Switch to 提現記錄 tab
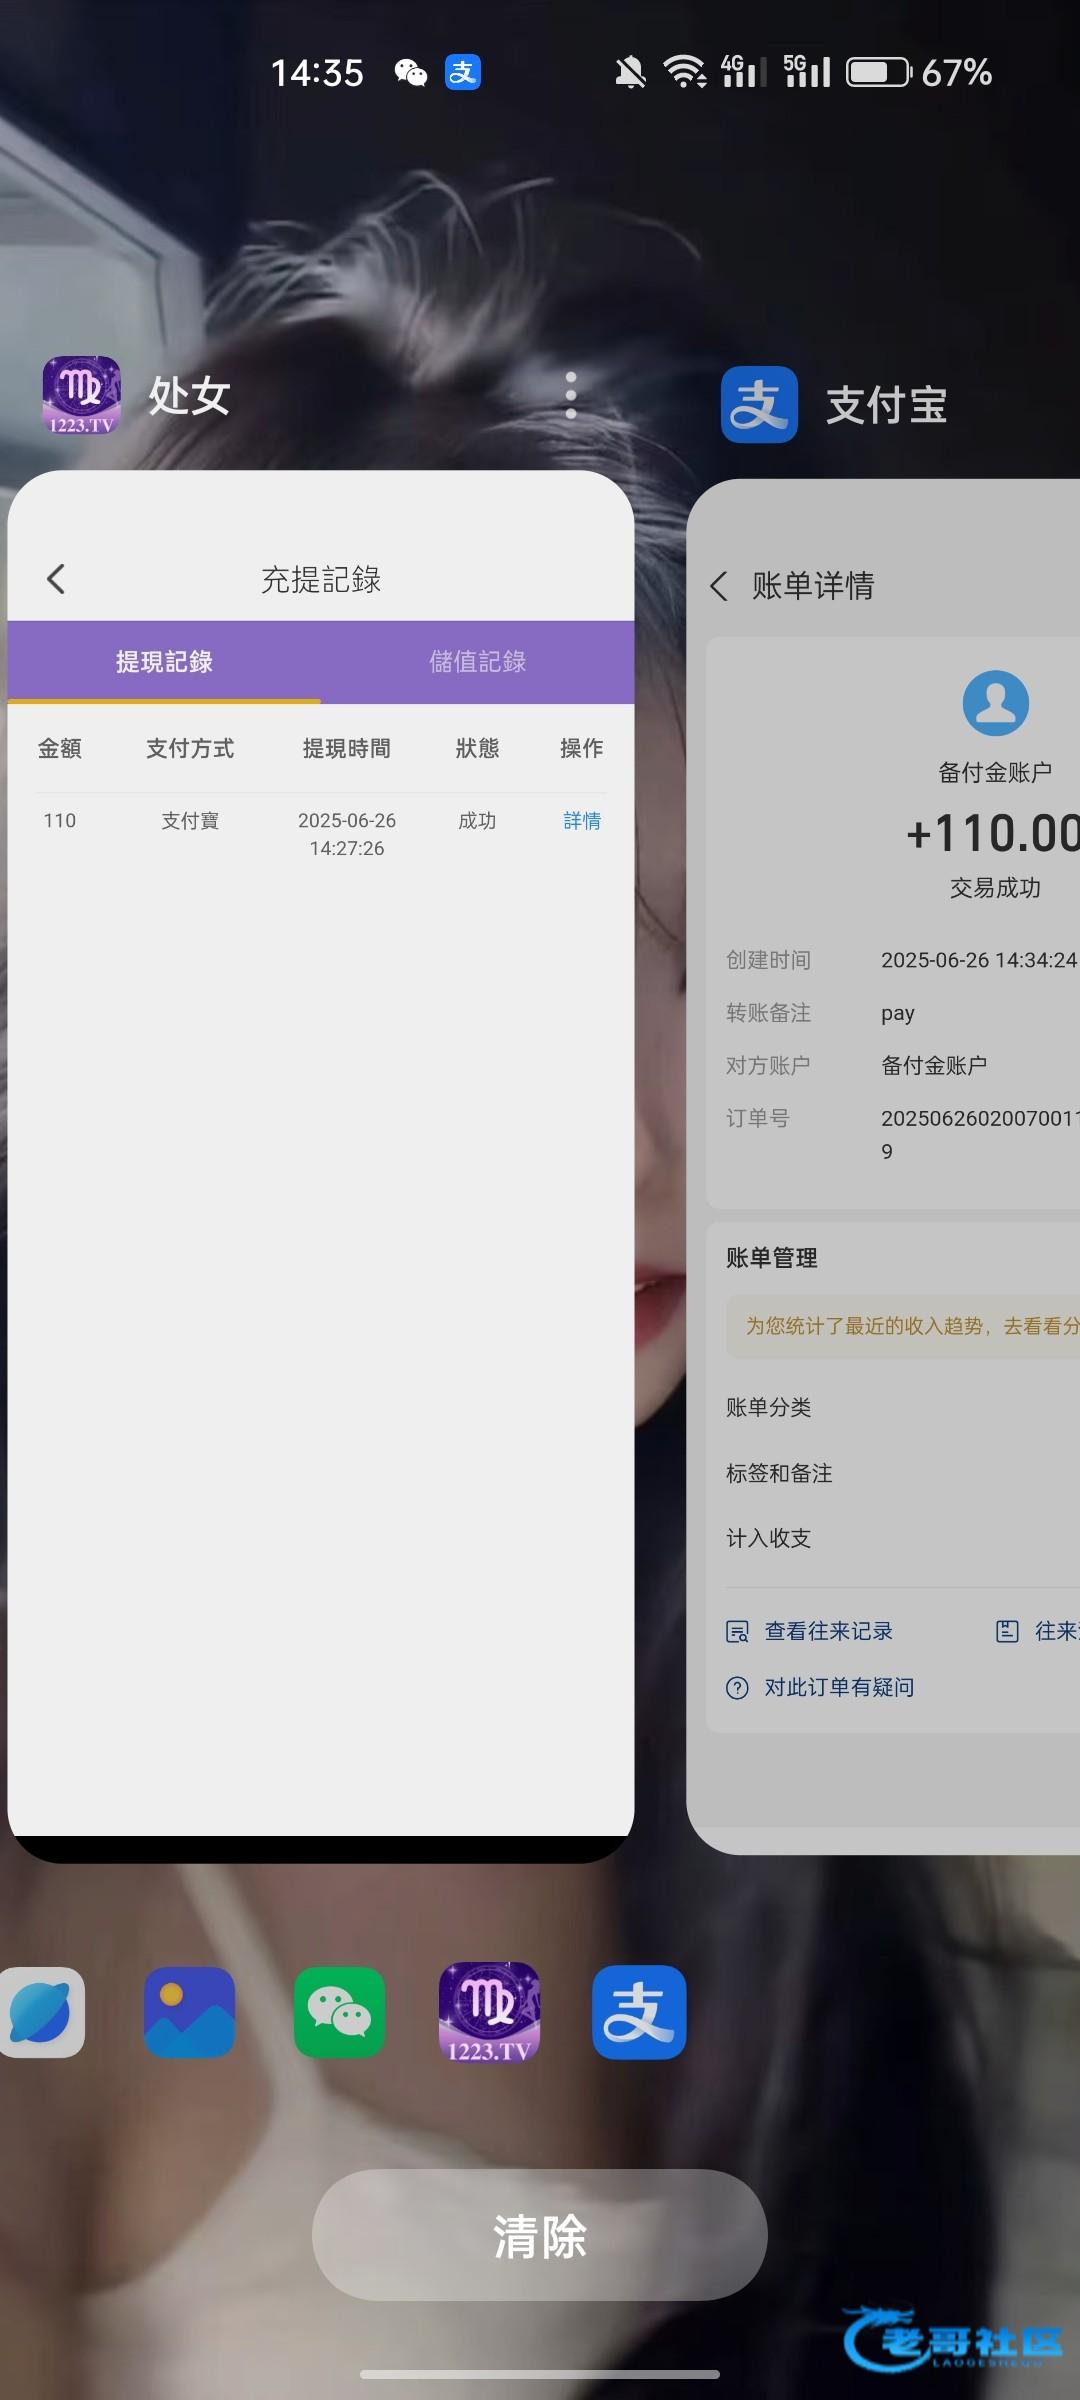The height and width of the screenshot is (2400, 1080). [x=164, y=662]
